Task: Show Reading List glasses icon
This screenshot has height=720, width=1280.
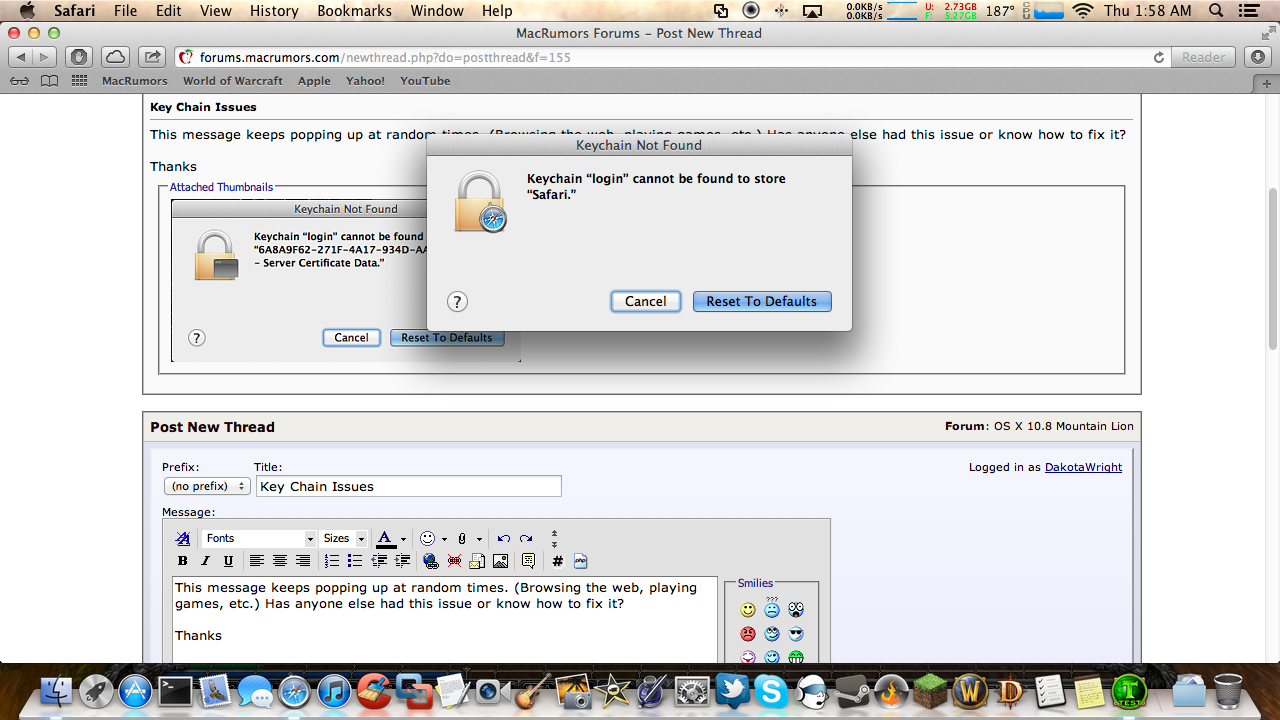Action: coord(18,81)
